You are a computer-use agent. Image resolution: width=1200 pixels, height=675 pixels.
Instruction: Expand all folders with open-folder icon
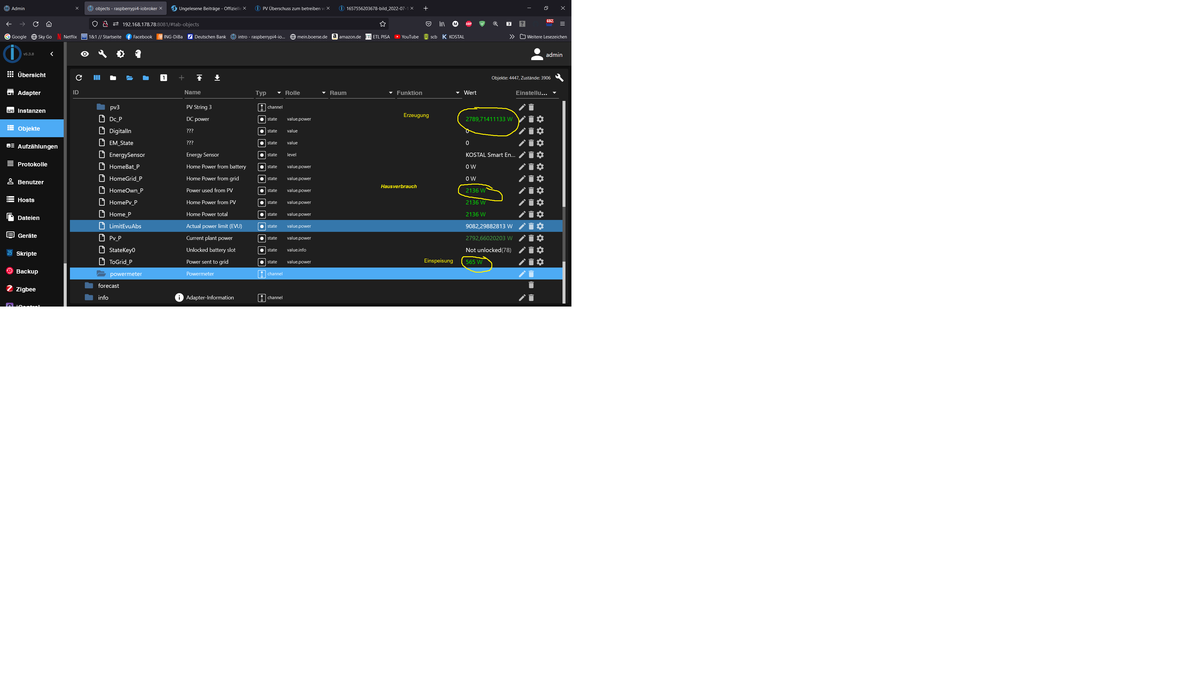(x=129, y=77)
